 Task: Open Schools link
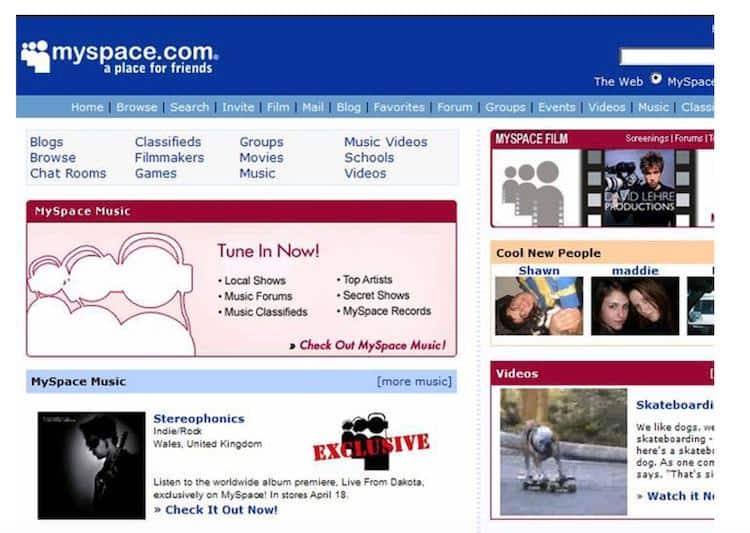tap(369, 157)
